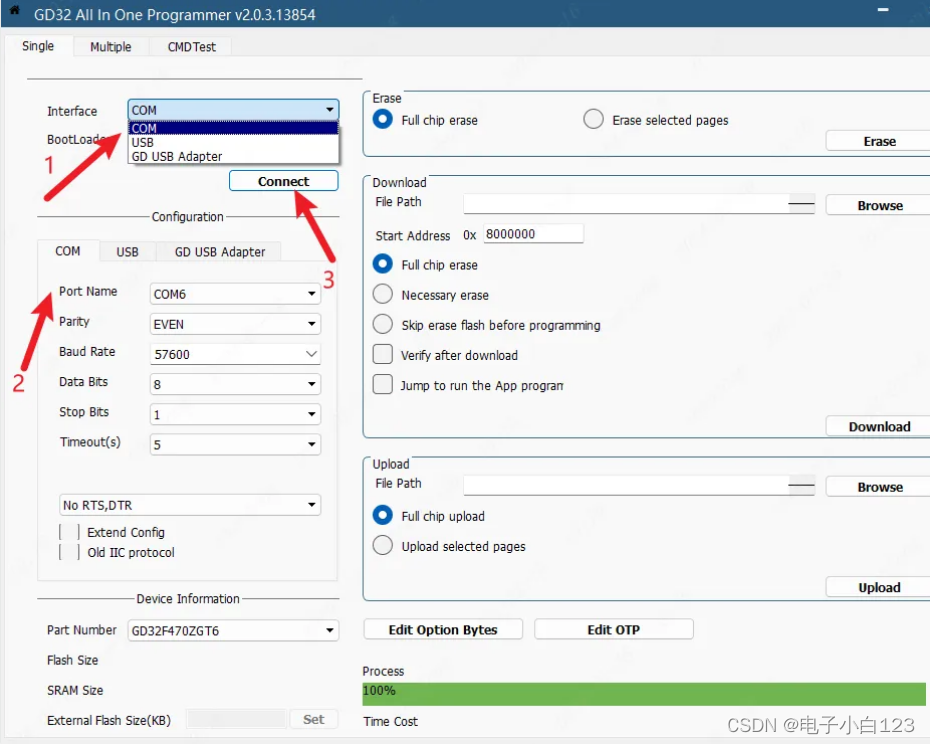The image size is (930, 744).
Task: Open the Parity EVEN dropdown
Action: (x=235, y=325)
